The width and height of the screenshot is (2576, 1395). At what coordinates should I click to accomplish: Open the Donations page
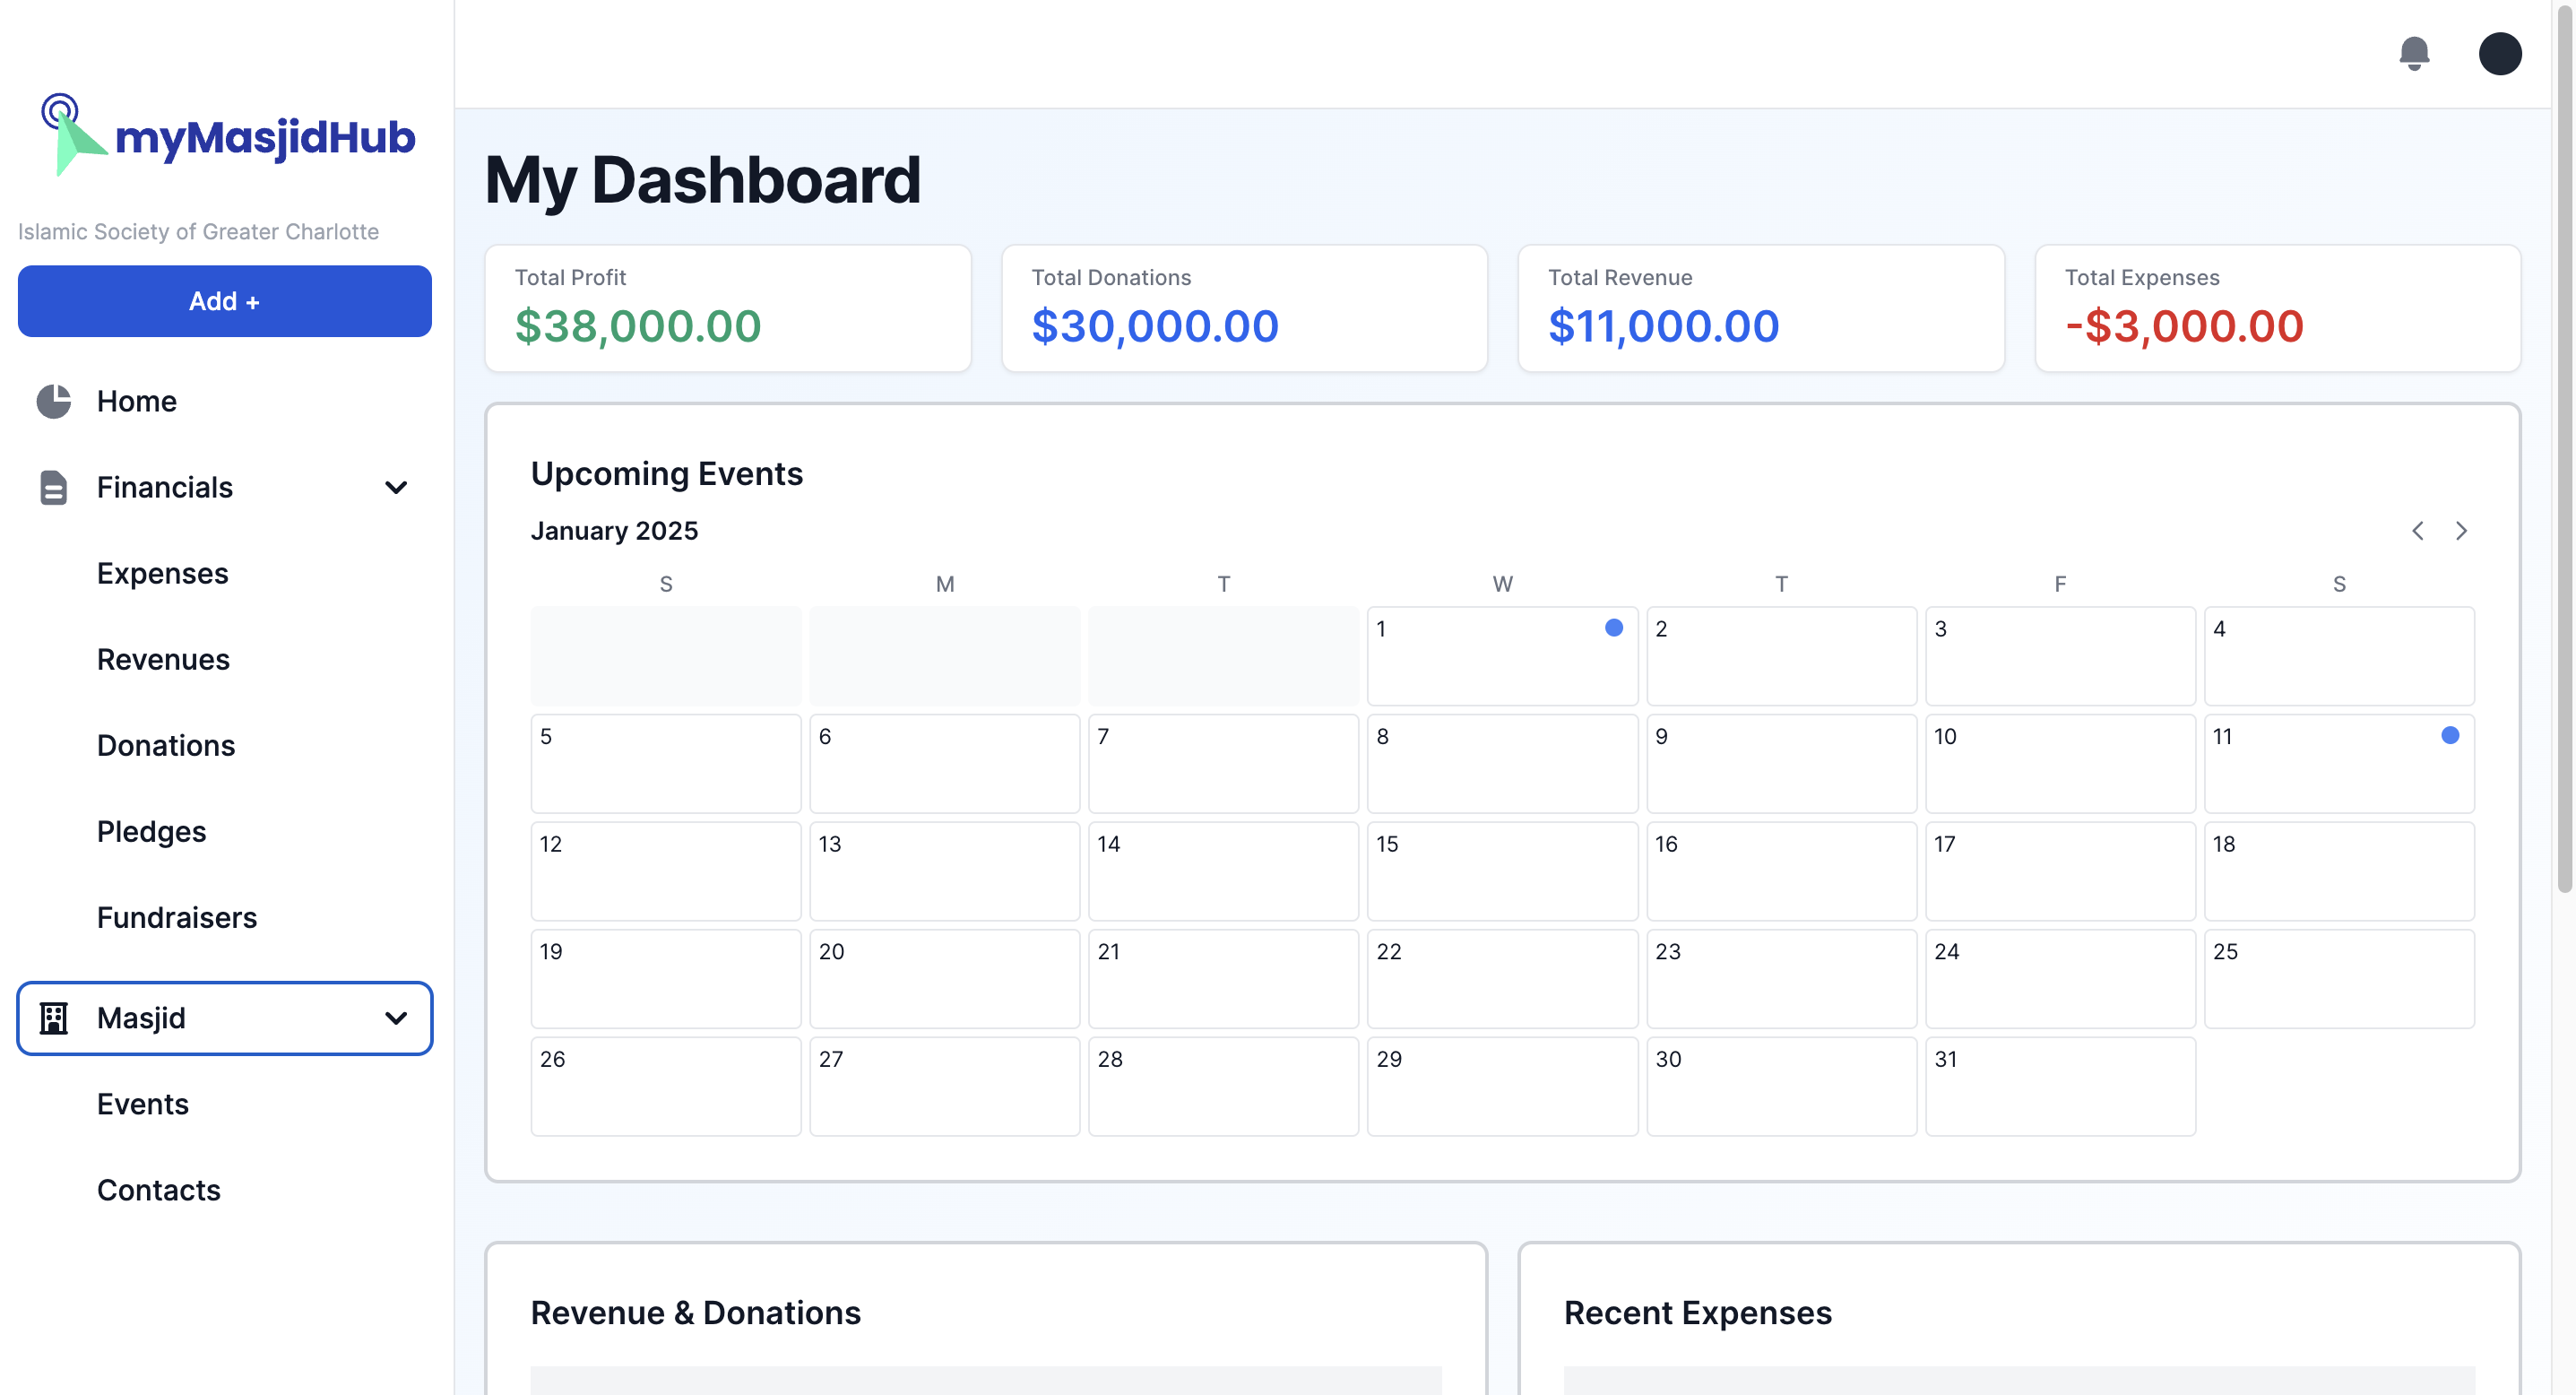tap(225, 745)
